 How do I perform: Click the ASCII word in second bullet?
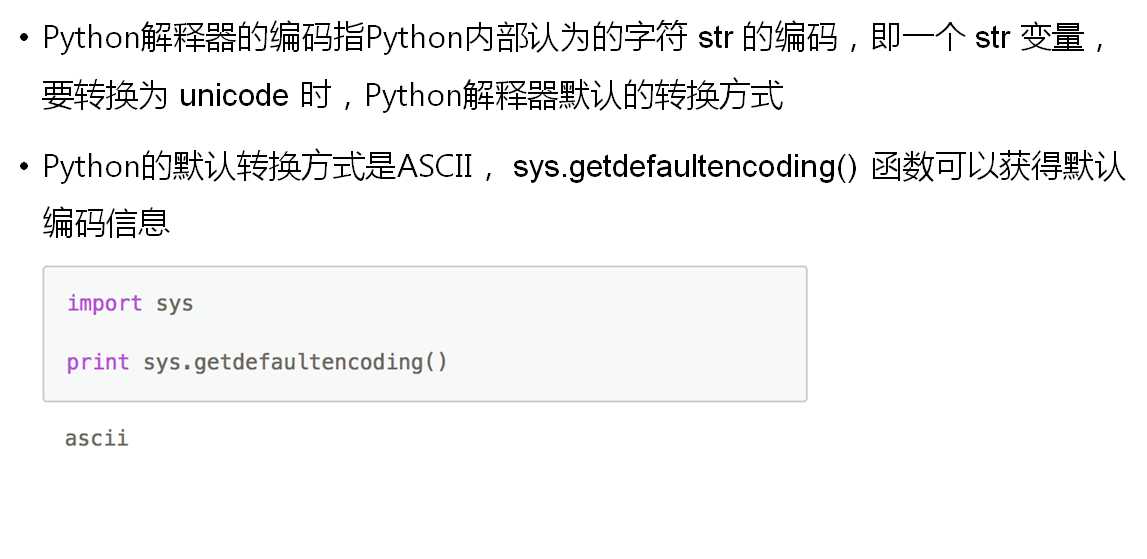[435, 167]
